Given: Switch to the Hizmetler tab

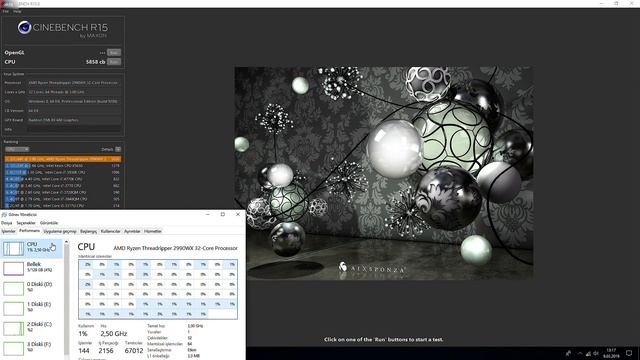Looking at the screenshot, I should tap(153, 231).
